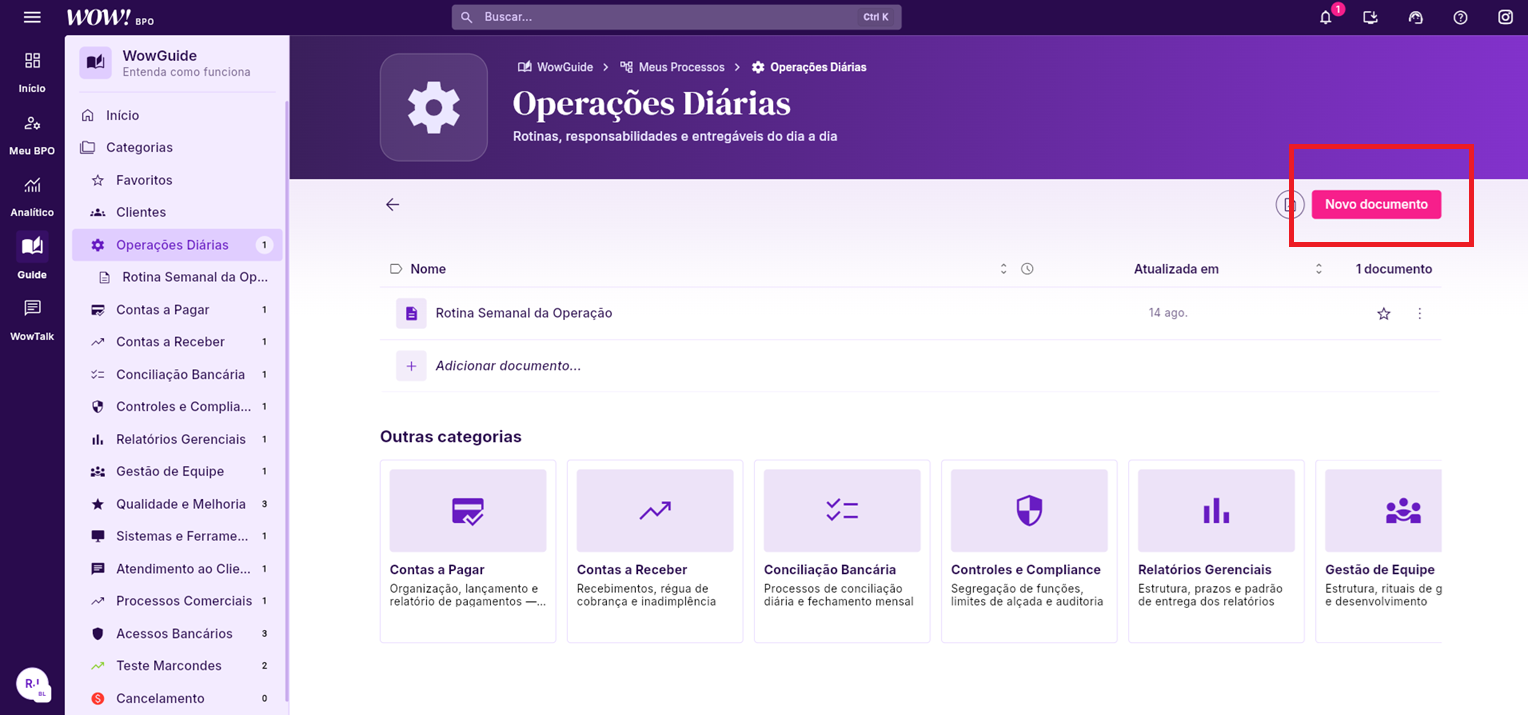Open the support headset icon

(1415, 17)
